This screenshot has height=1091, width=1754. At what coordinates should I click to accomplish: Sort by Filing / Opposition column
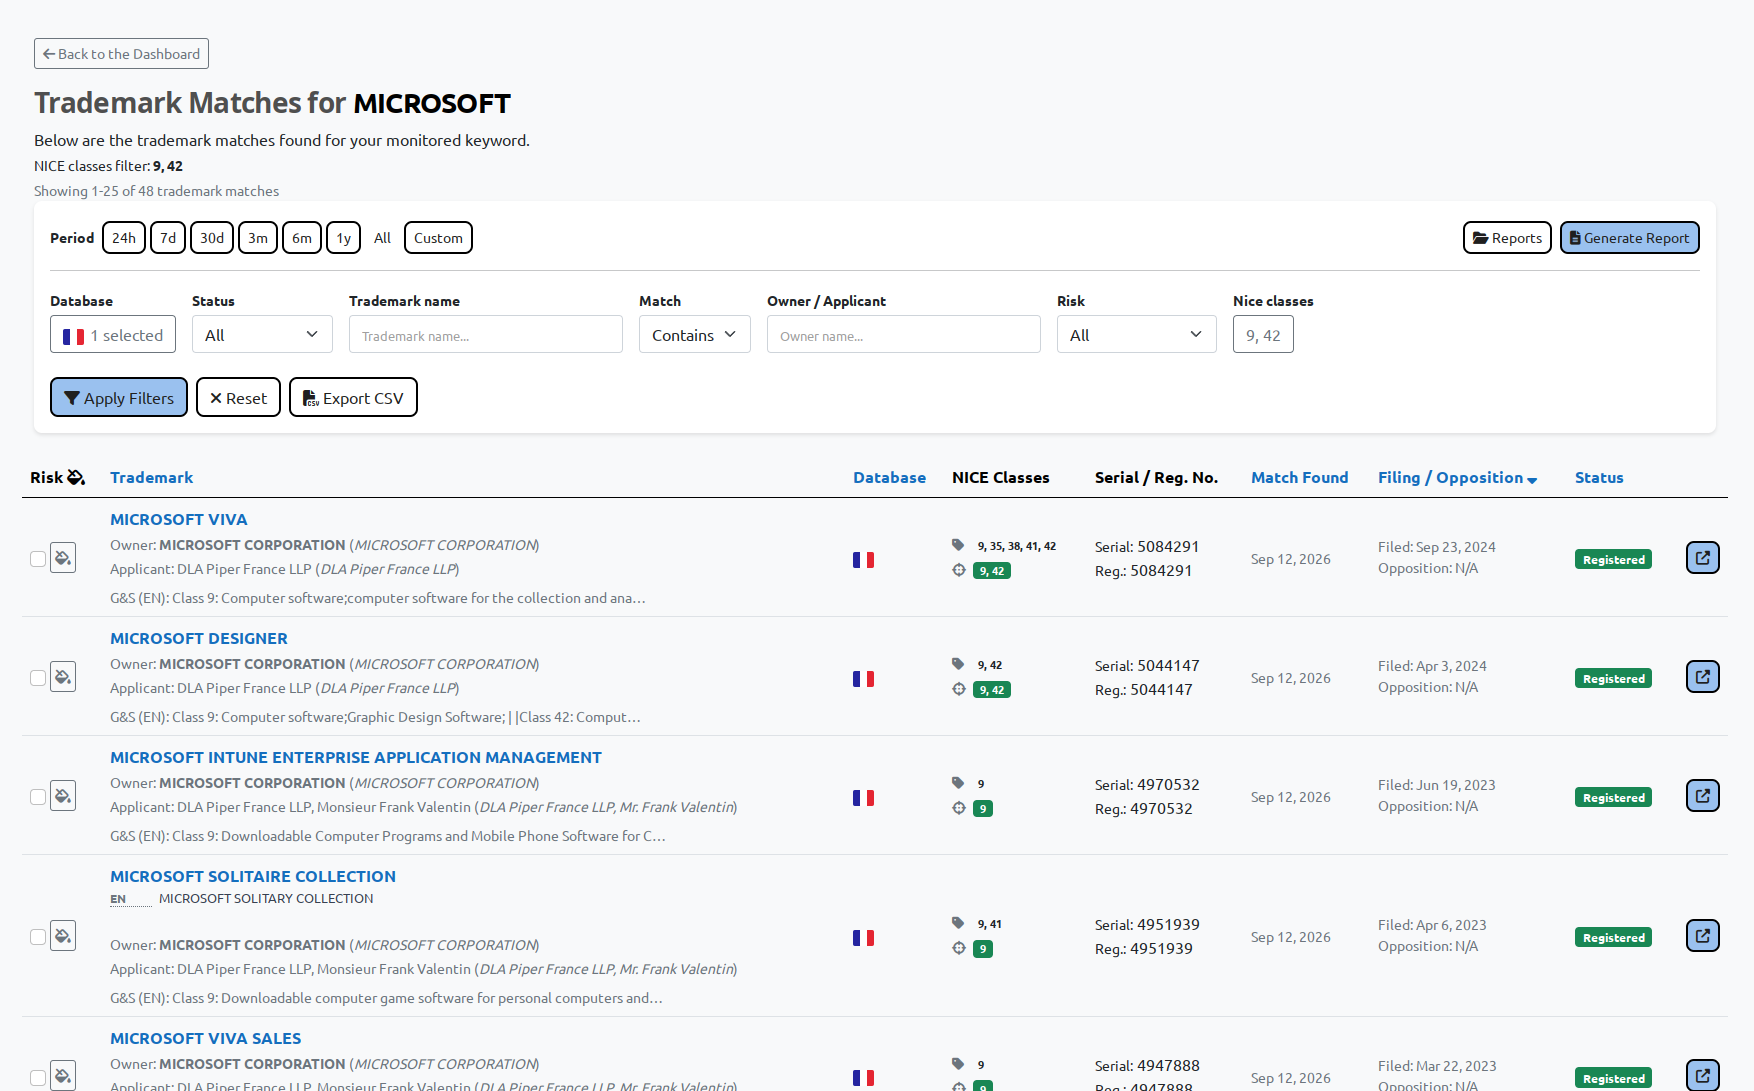1457,478
